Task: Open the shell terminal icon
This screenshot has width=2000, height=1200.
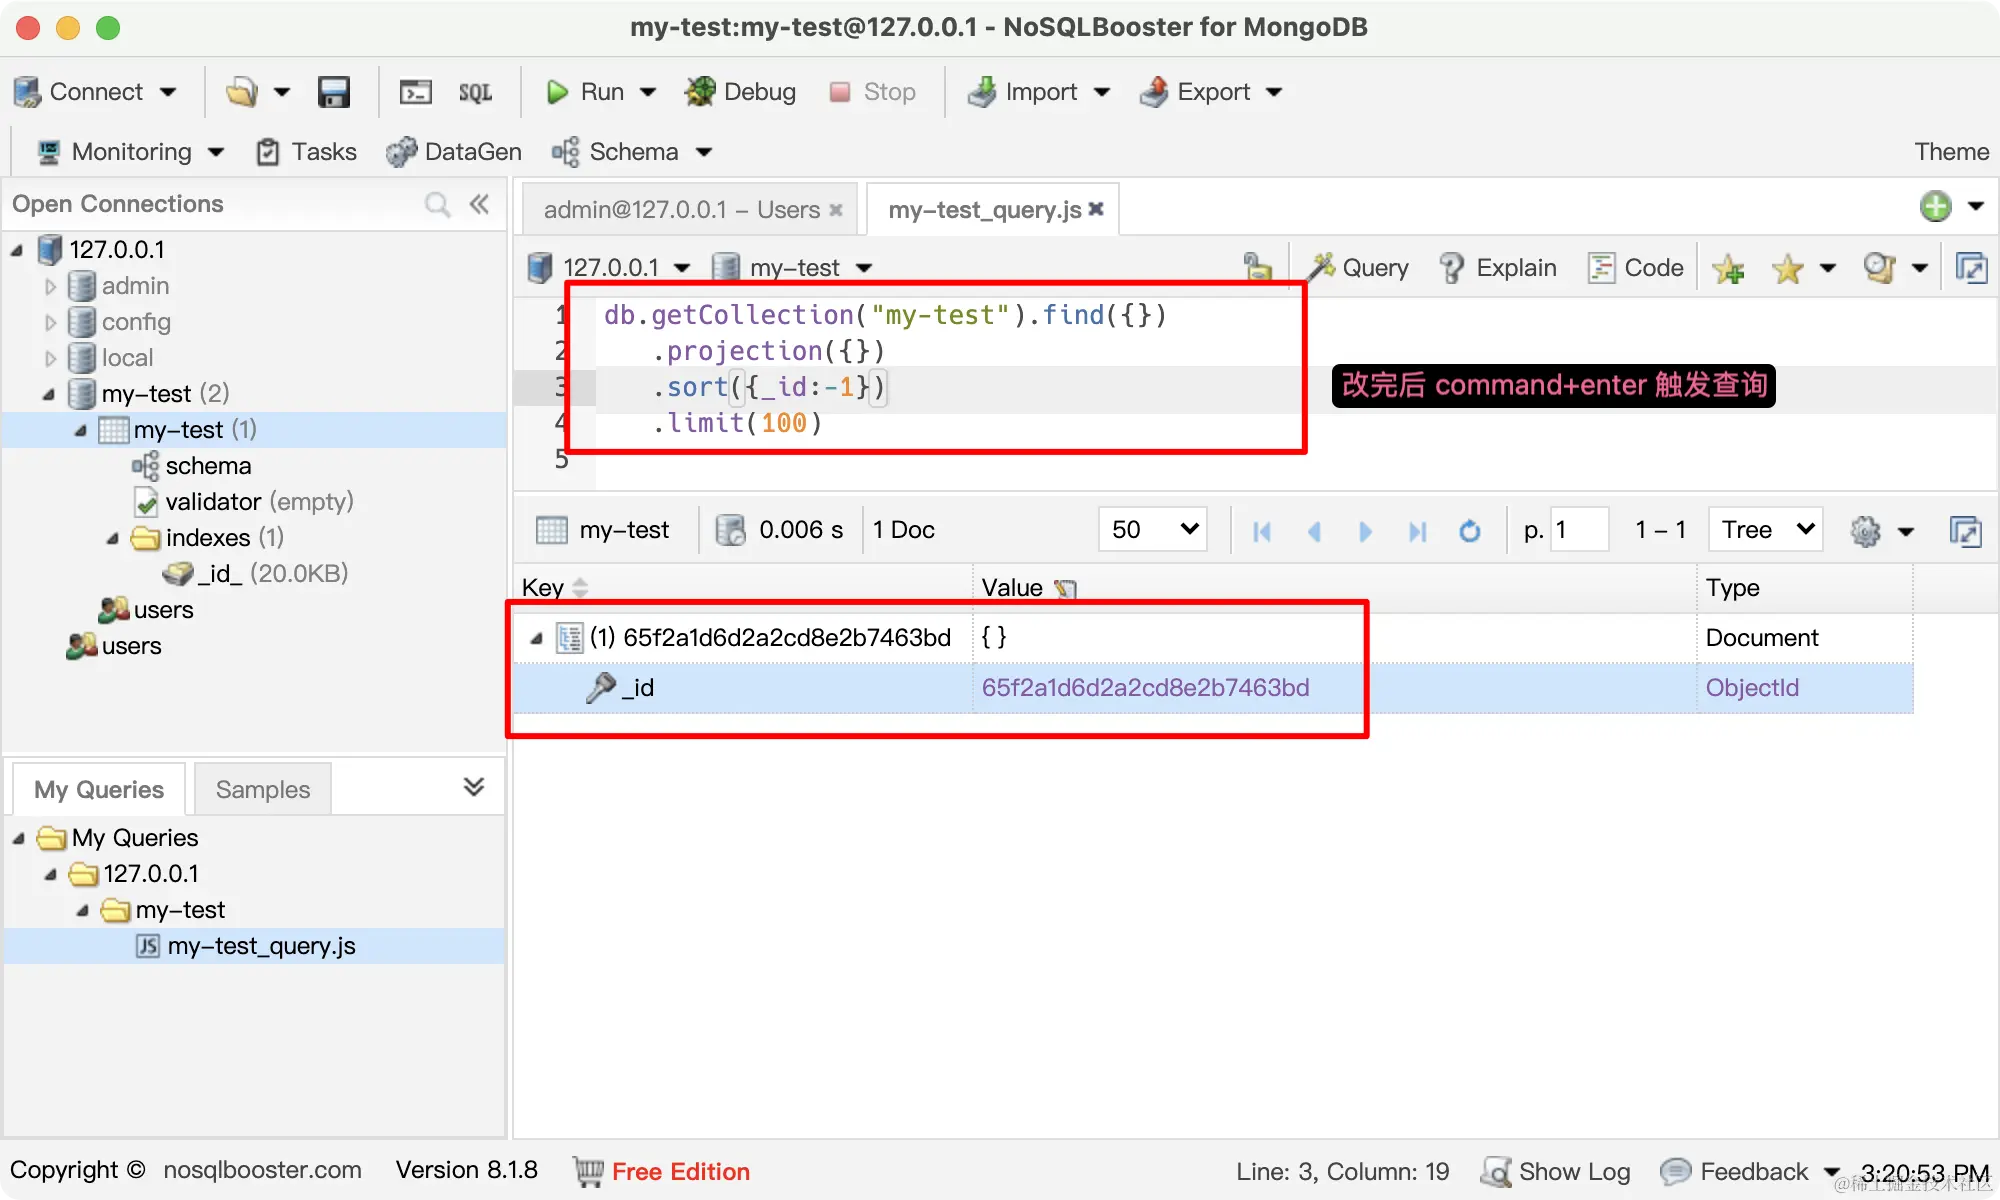Action: [415, 92]
